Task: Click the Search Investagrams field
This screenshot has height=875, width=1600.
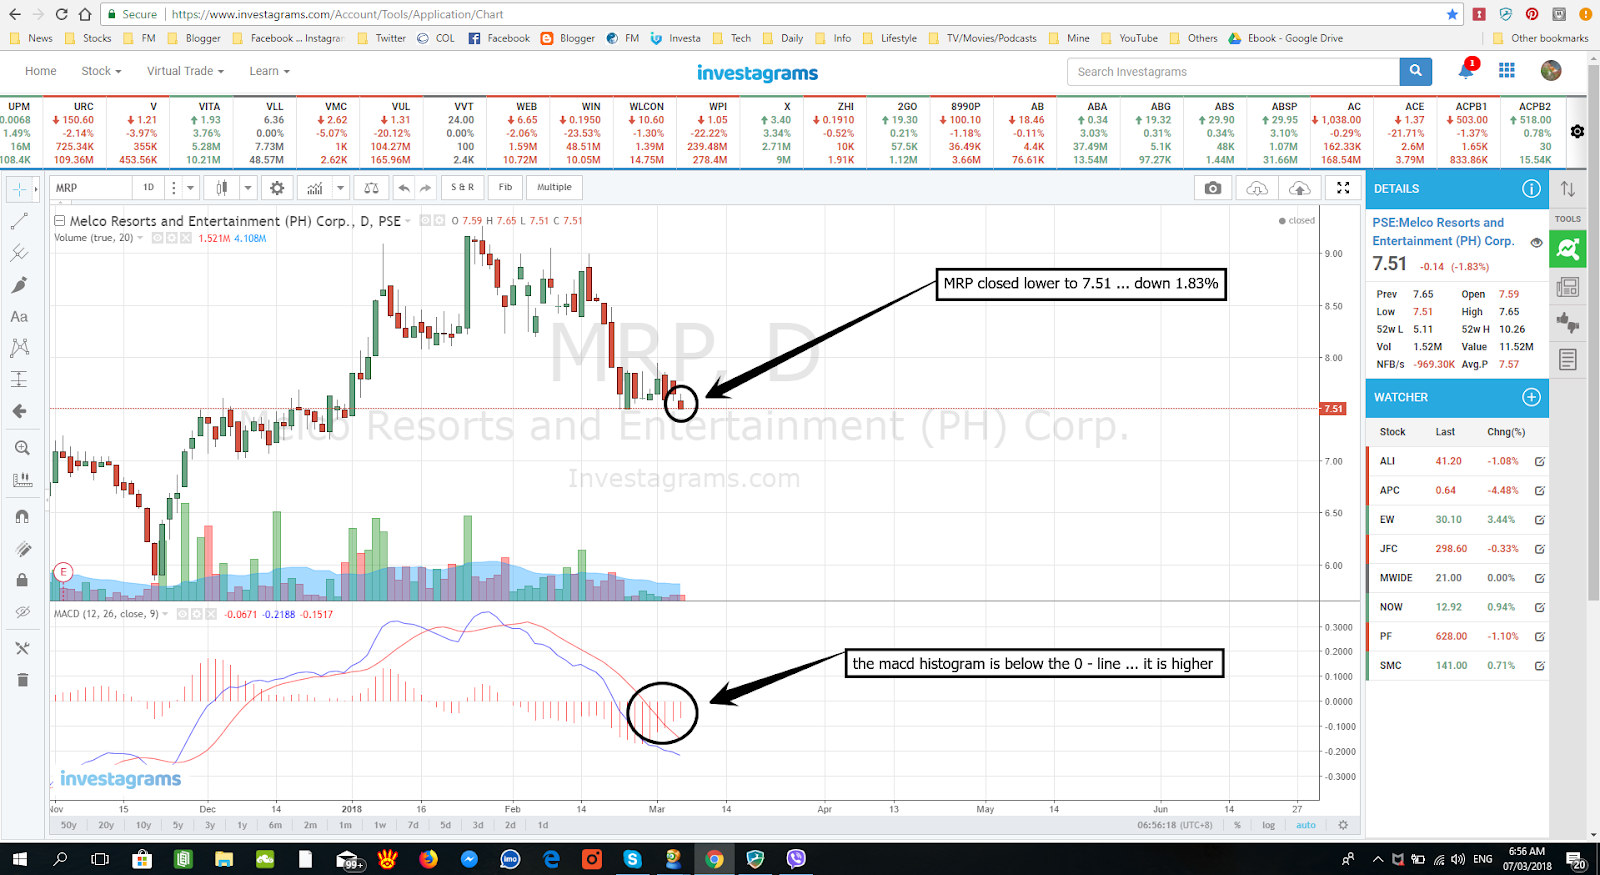Action: click(x=1234, y=72)
